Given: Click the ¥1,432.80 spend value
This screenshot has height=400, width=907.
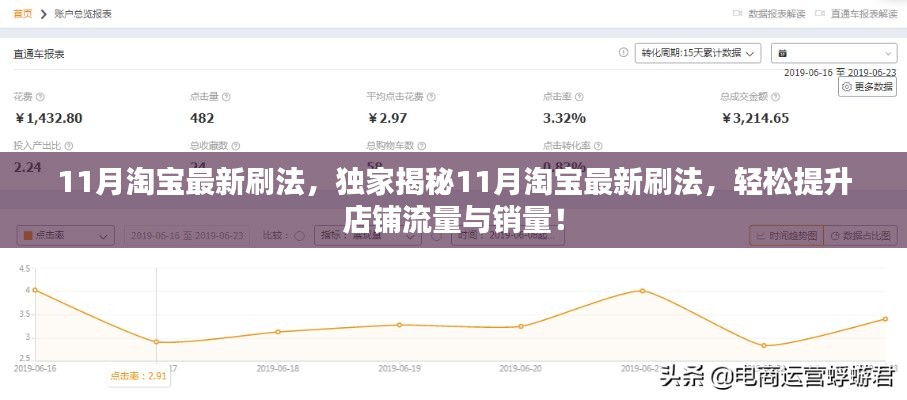Looking at the screenshot, I should [x=48, y=118].
